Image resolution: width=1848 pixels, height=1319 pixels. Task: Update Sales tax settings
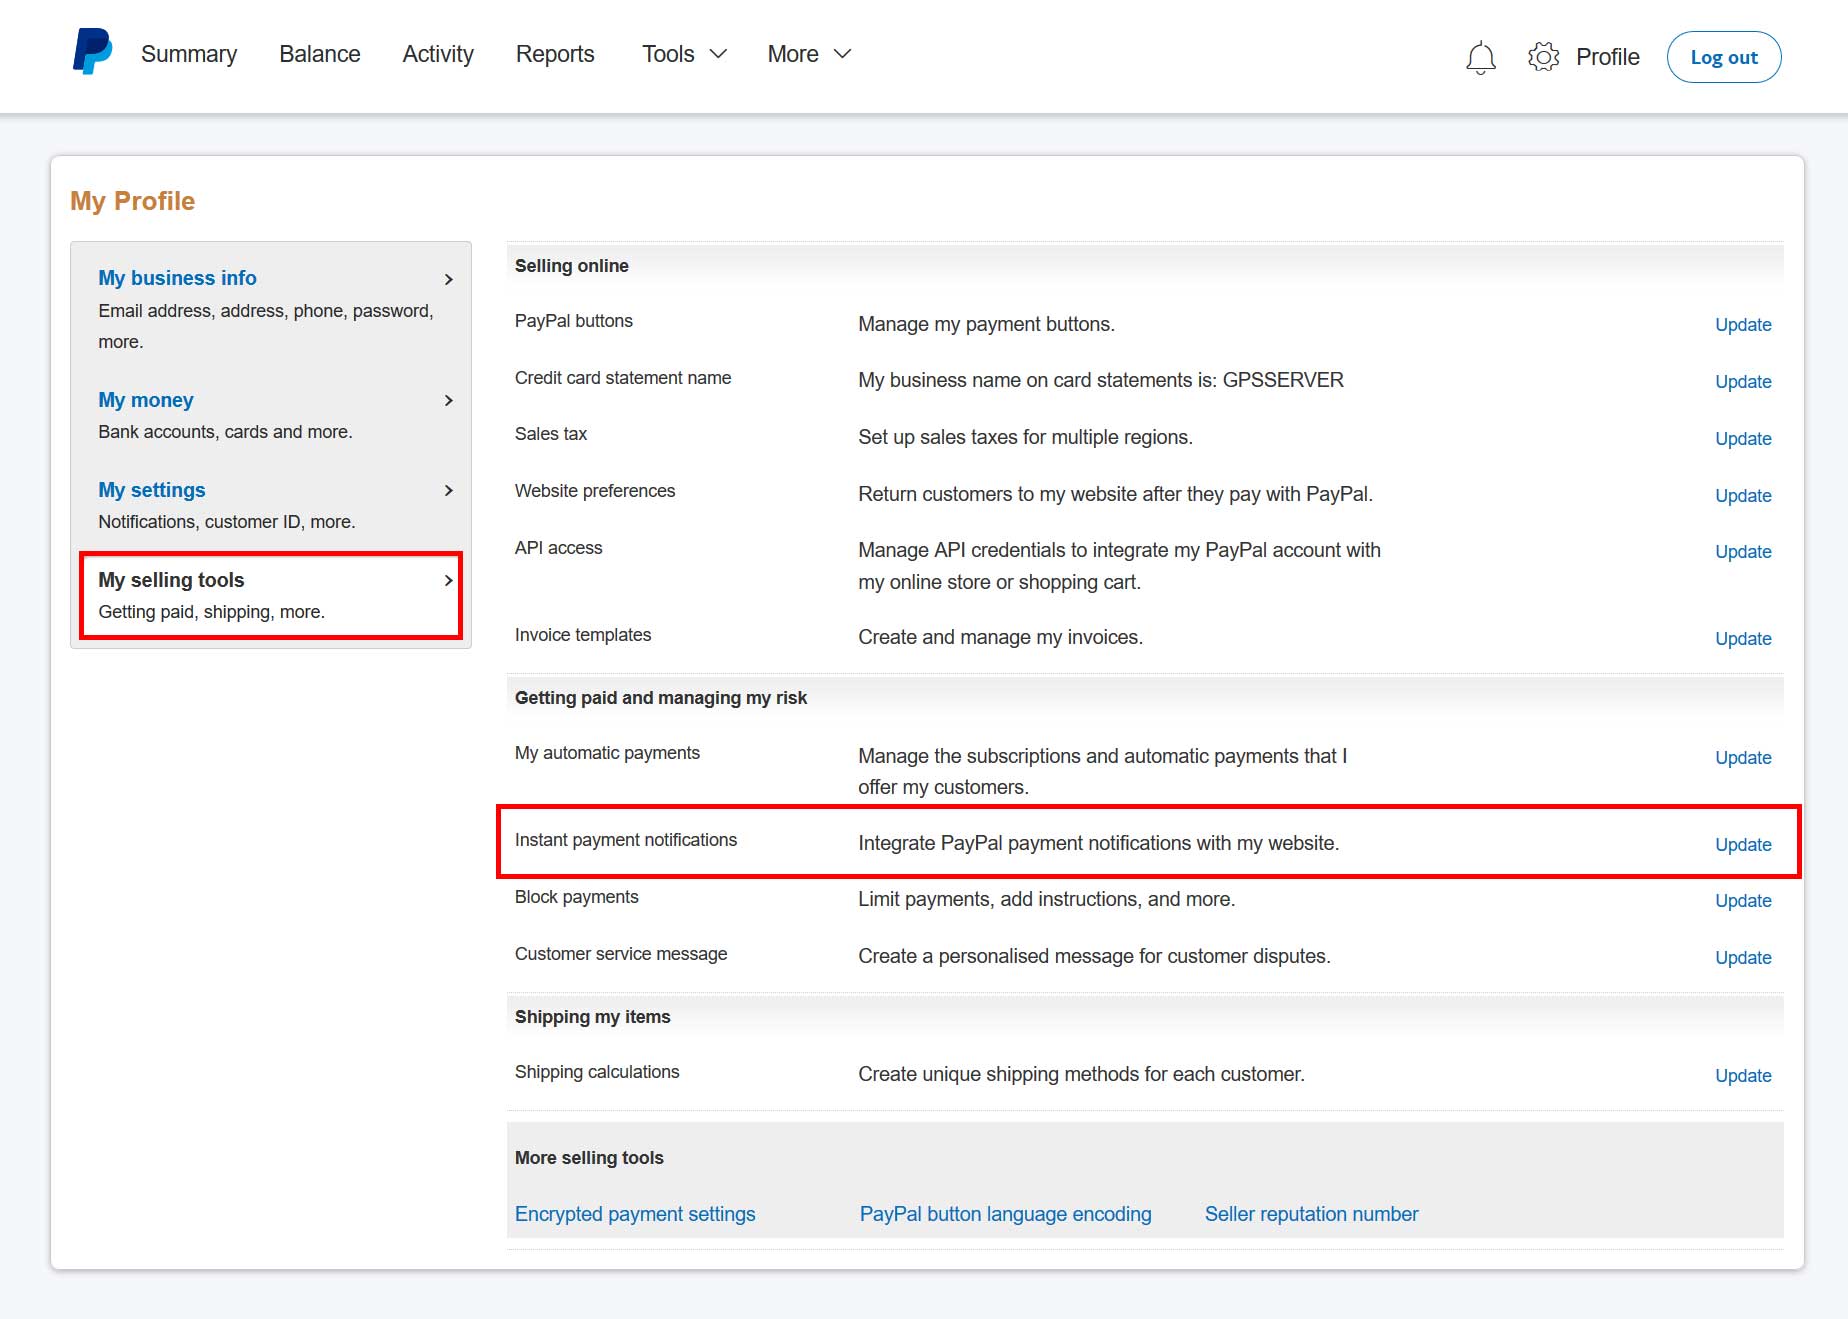point(1743,439)
